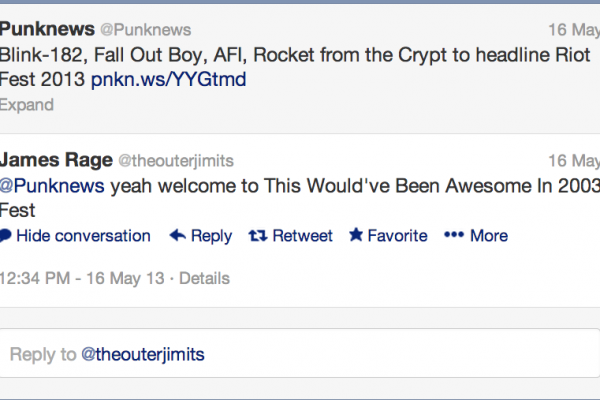
Task: Focus the Reply to @theouterjimits text box
Action: (299, 354)
